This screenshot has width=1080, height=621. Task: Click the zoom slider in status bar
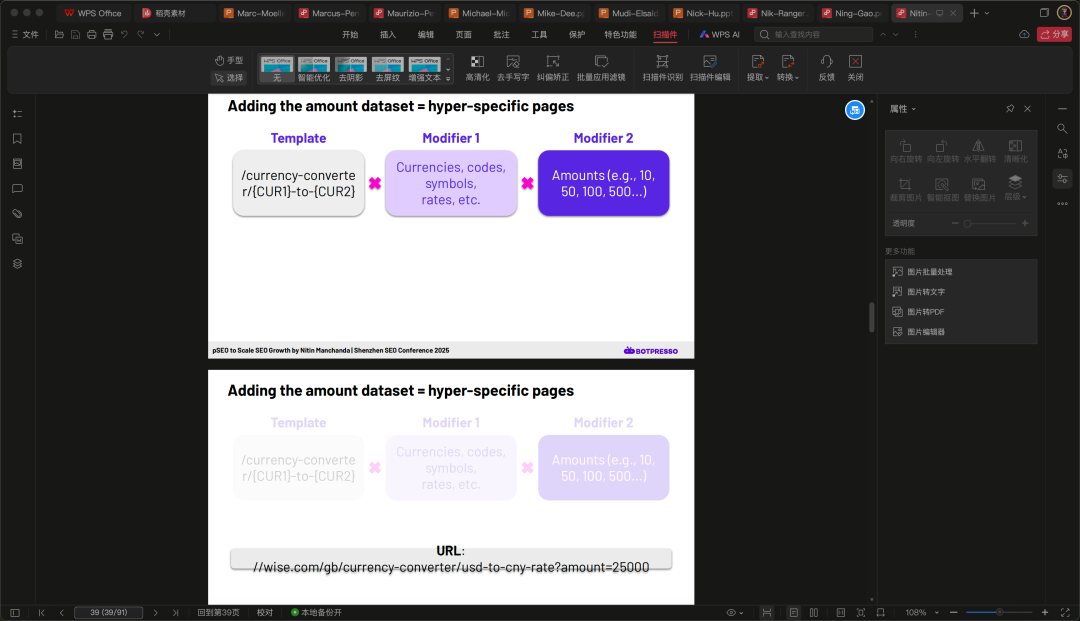999,612
